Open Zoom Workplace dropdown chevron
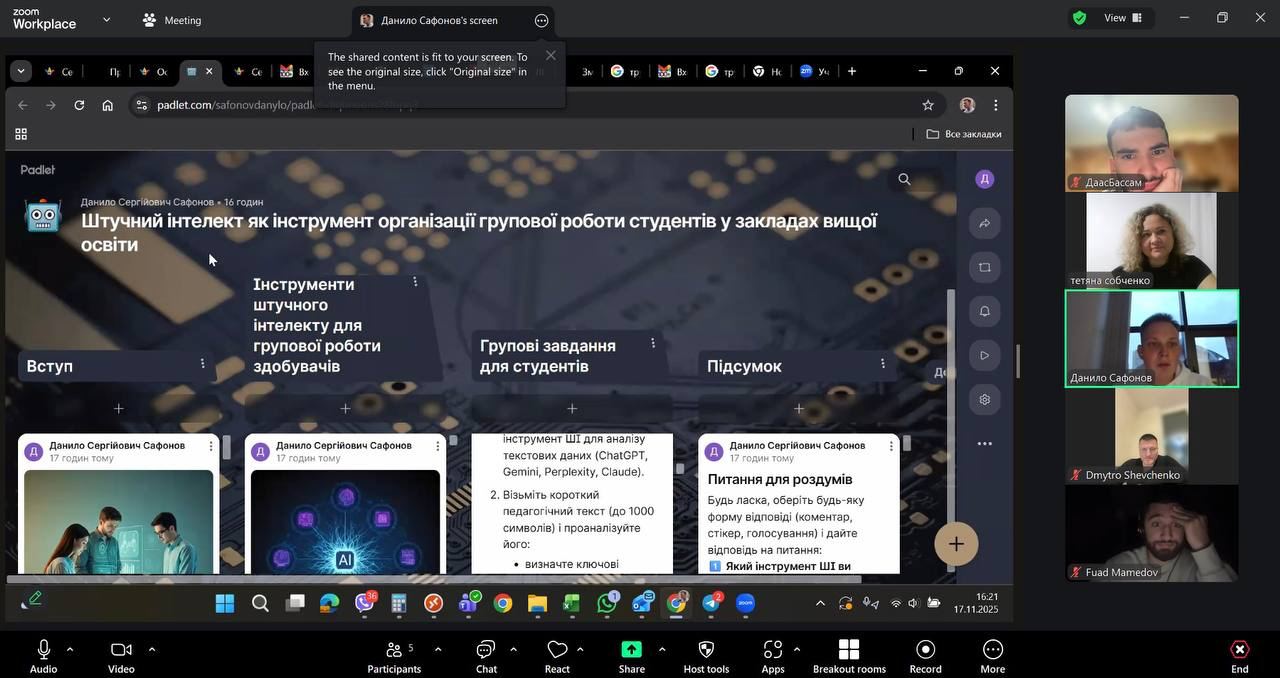Image resolution: width=1280 pixels, height=678 pixels. pyautogui.click(x=106, y=19)
